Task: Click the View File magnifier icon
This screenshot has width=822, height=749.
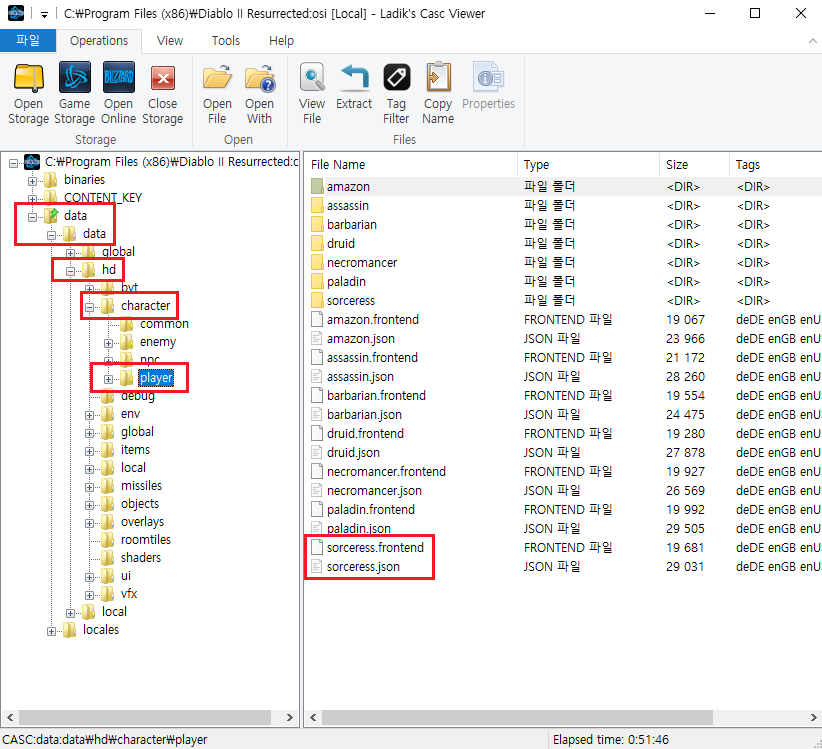Action: click(x=312, y=79)
